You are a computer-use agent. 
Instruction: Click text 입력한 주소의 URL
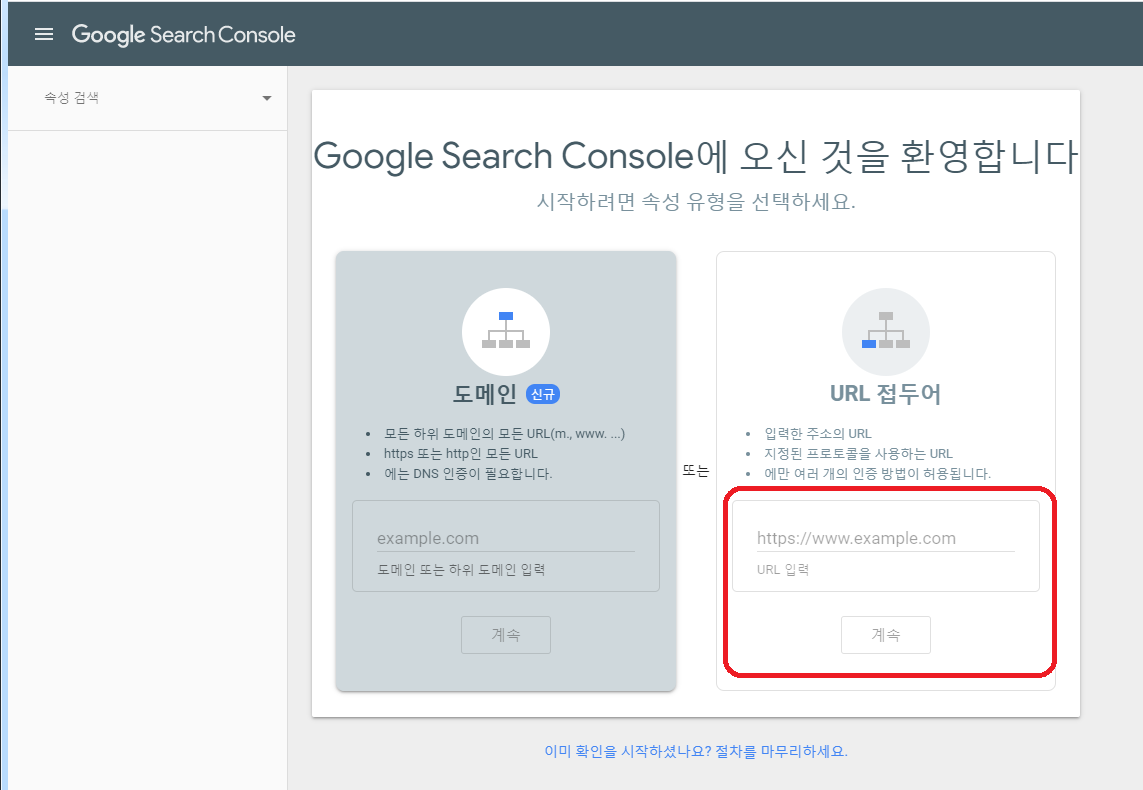(x=818, y=434)
